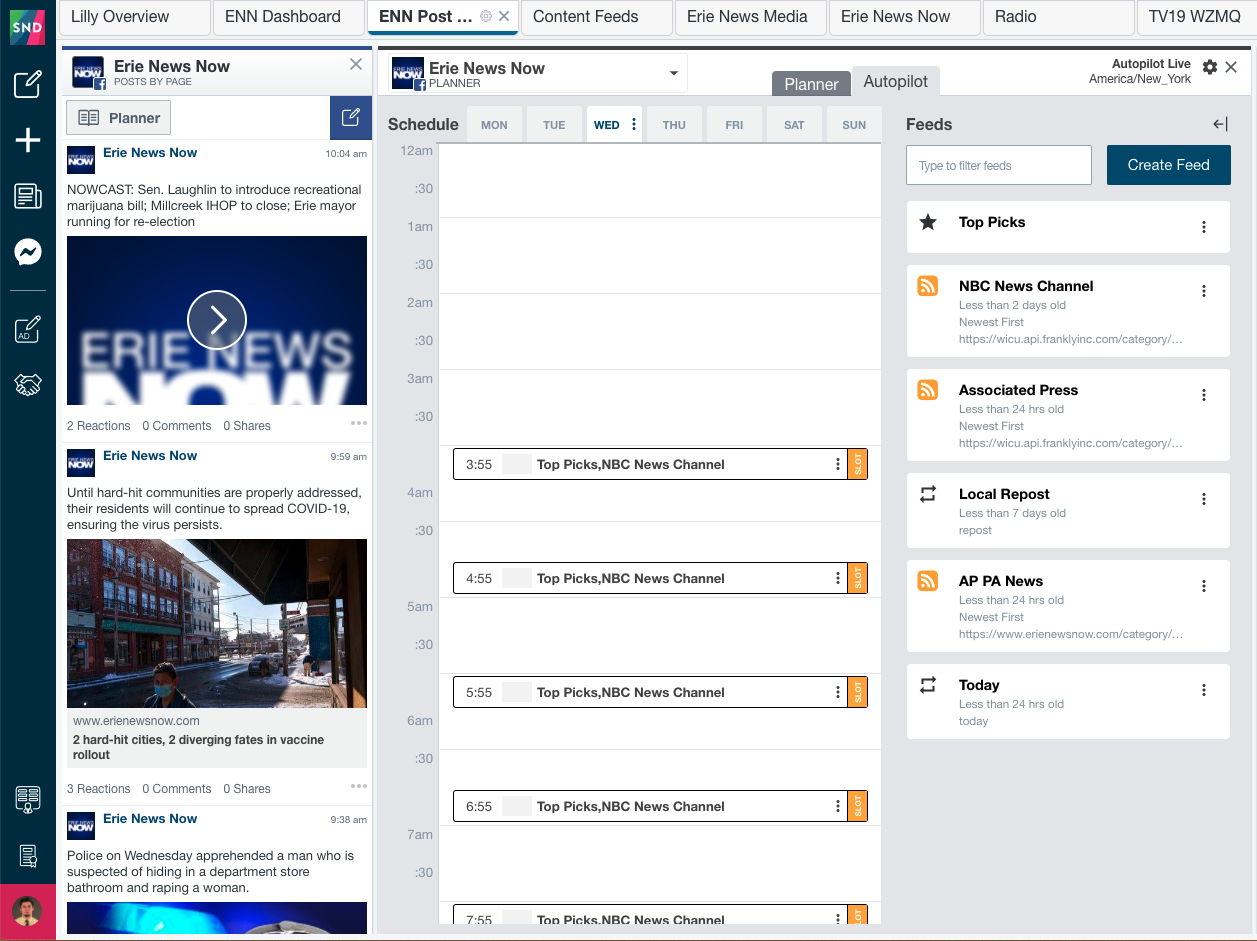
Task: Open options for the 3:55 slot
Action: click(838, 464)
